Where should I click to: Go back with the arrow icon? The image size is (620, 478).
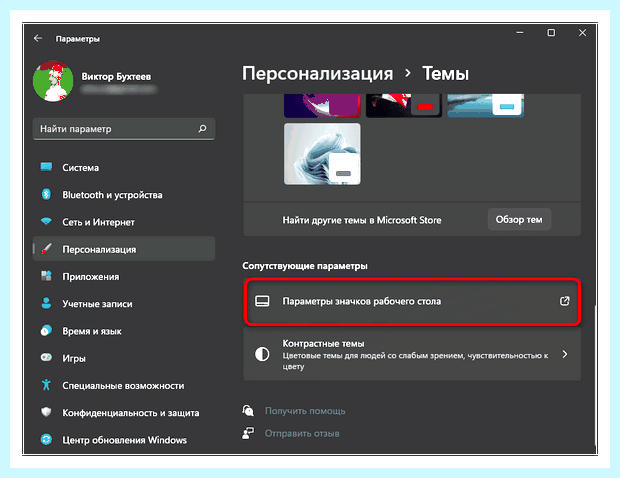click(38, 38)
